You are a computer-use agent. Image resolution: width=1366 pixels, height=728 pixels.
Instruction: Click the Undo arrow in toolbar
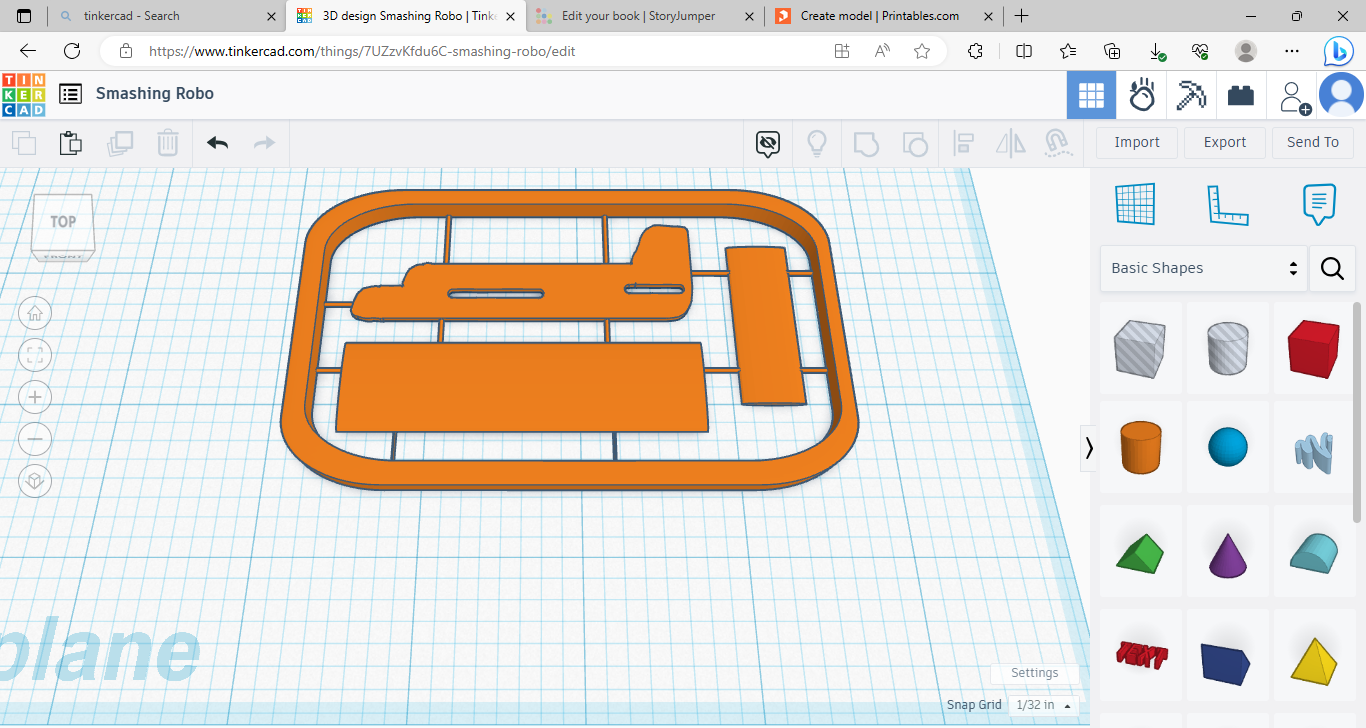pos(217,143)
